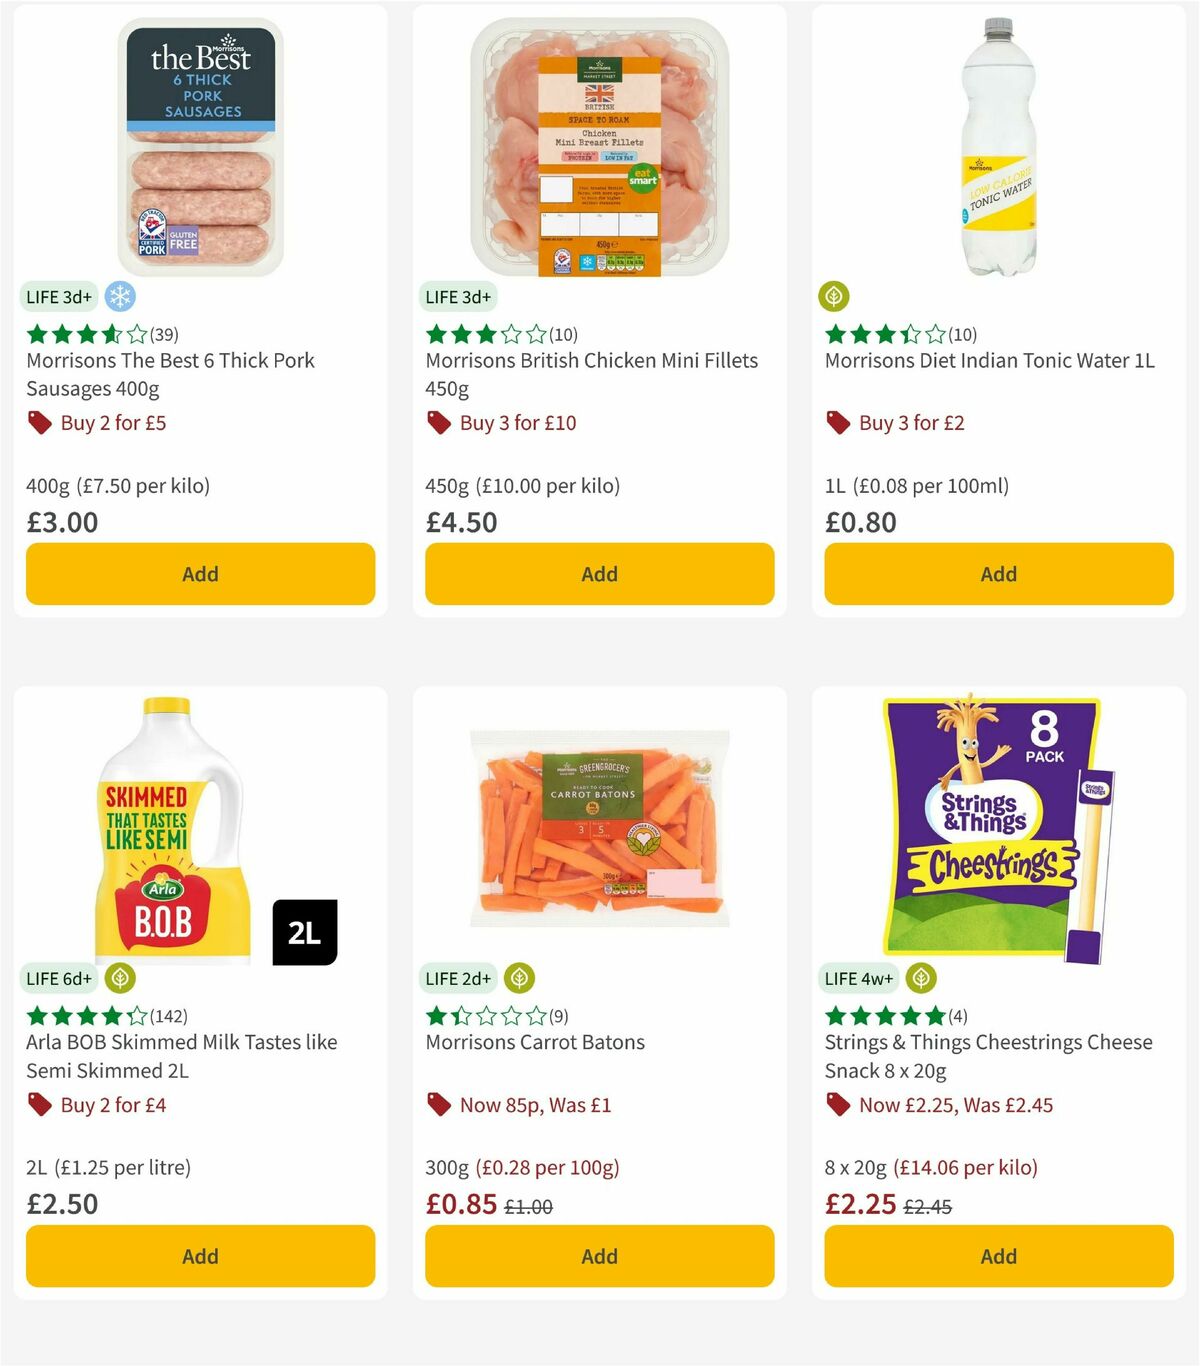Image resolution: width=1200 pixels, height=1366 pixels.
Task: Click the leaf icon on Arla BOB milk card
Action: tap(120, 978)
